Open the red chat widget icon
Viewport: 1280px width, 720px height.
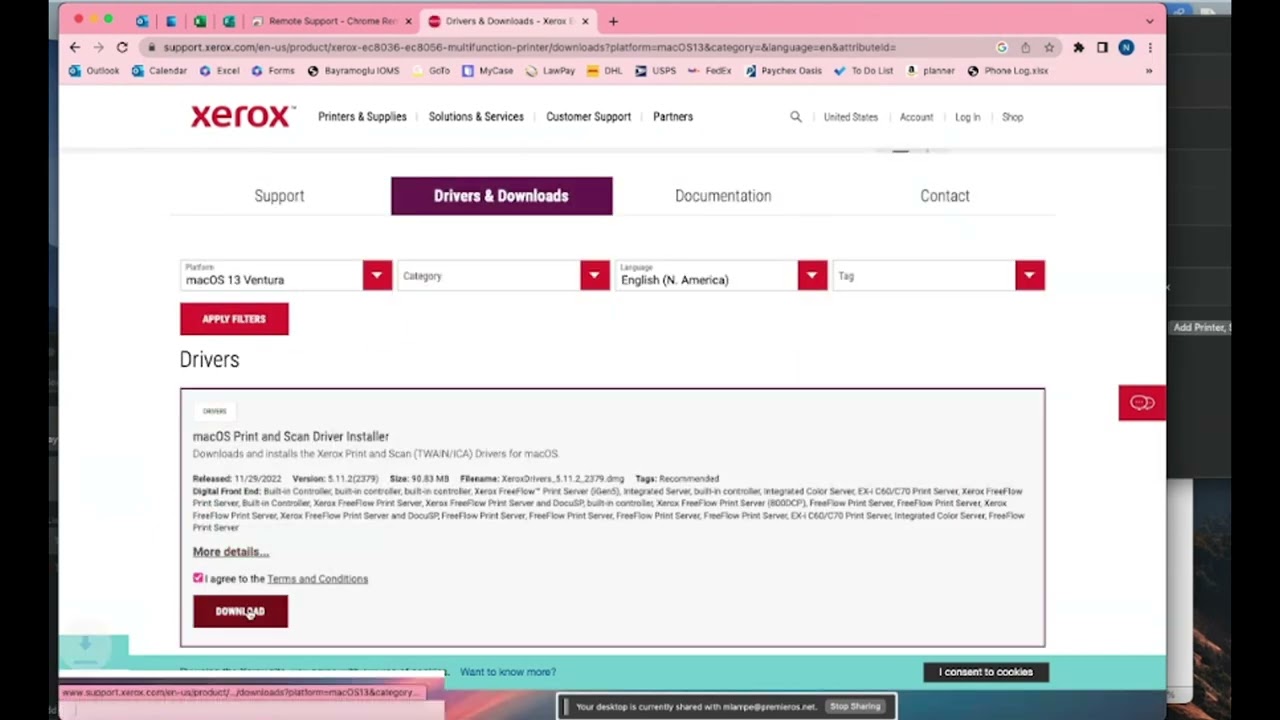[1142, 403]
